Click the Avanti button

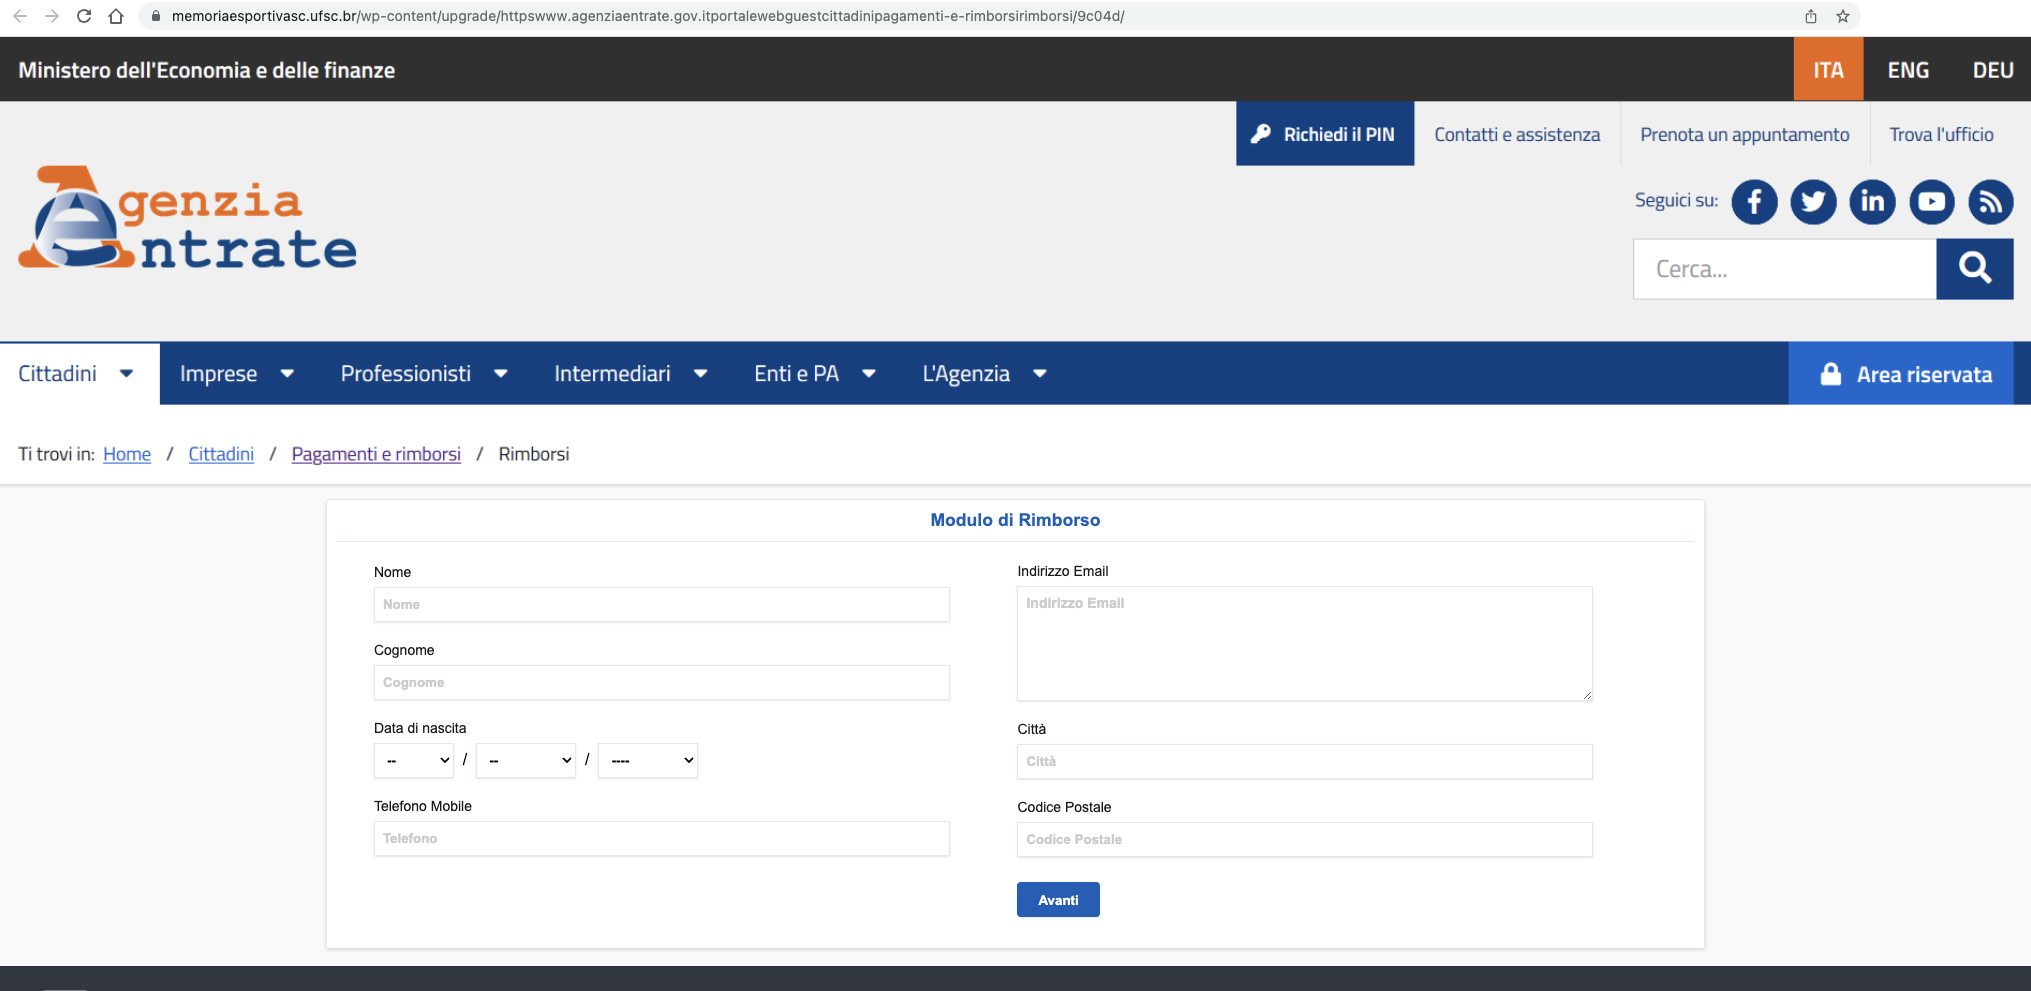[1058, 900]
